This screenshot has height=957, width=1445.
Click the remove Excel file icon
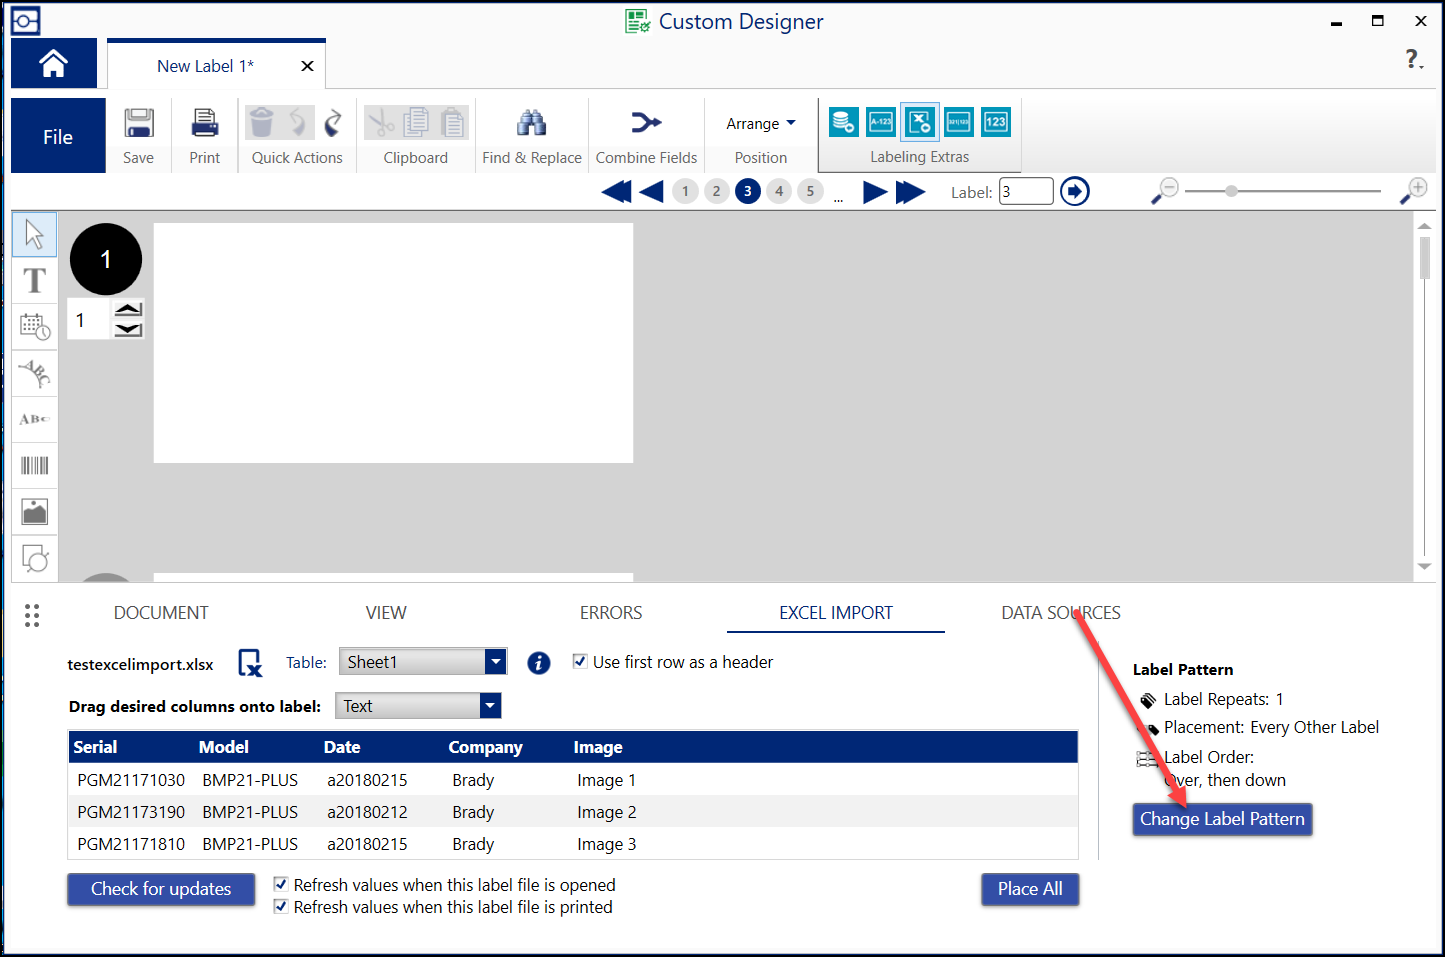coord(249,663)
